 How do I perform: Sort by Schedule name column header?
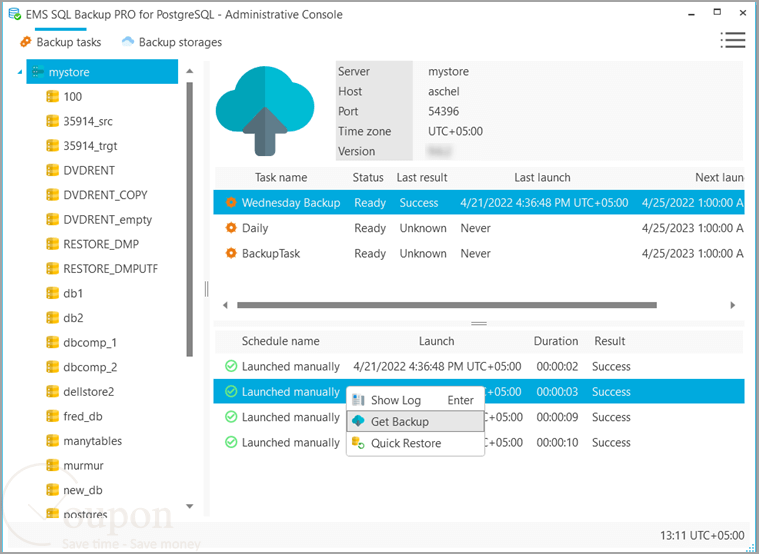point(280,341)
